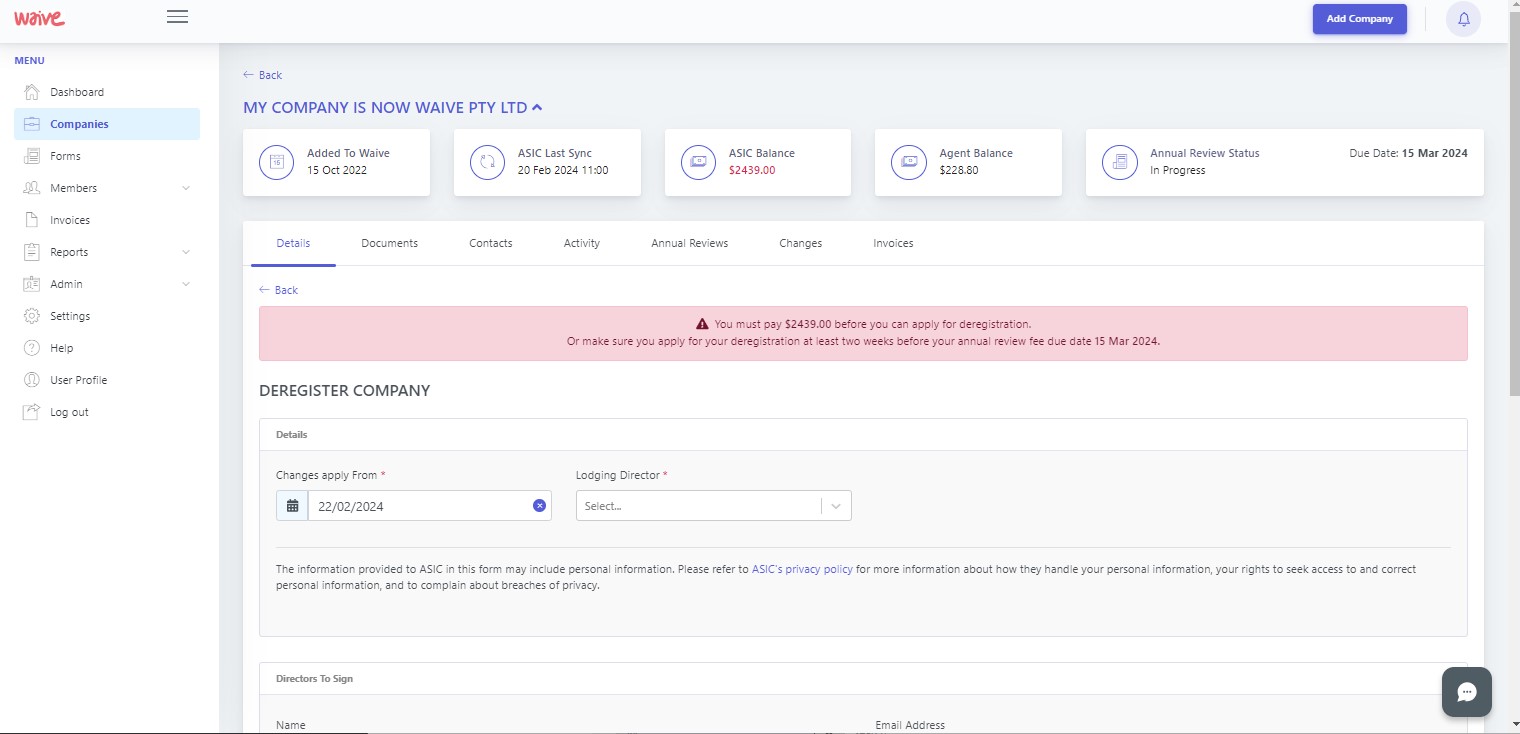Click the Companies briefcase icon
This screenshot has height=734, width=1520.
pyautogui.click(x=31, y=124)
